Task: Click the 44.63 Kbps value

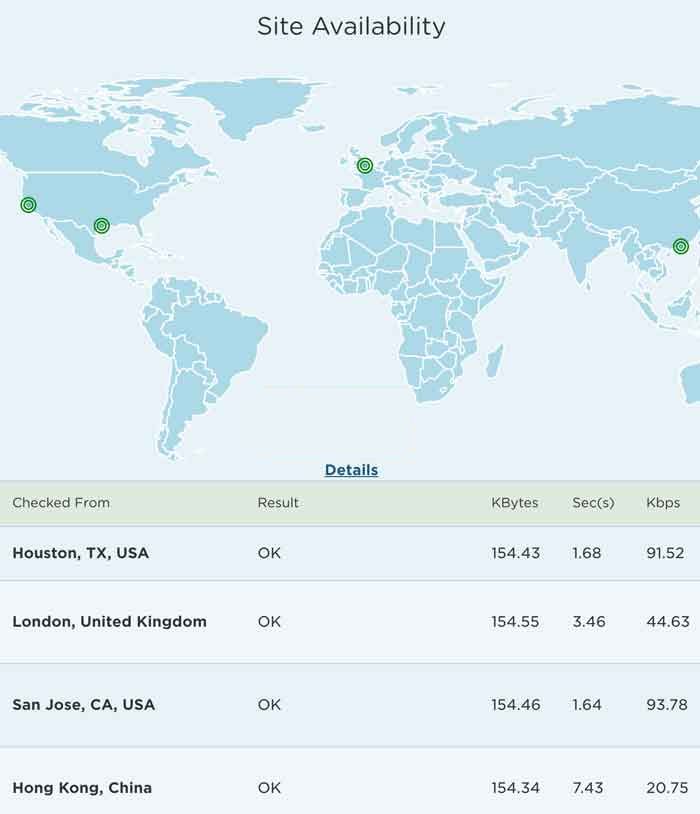Action: click(668, 621)
